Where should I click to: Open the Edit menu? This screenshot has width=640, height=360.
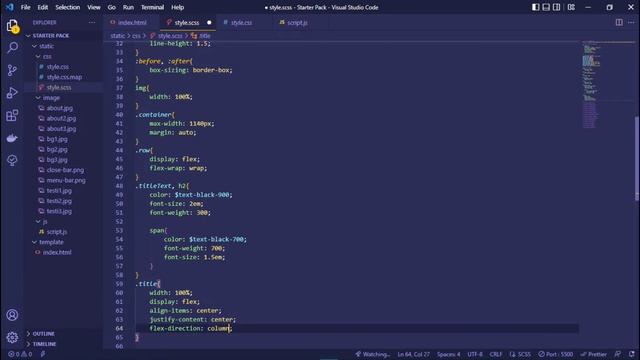[42, 7]
